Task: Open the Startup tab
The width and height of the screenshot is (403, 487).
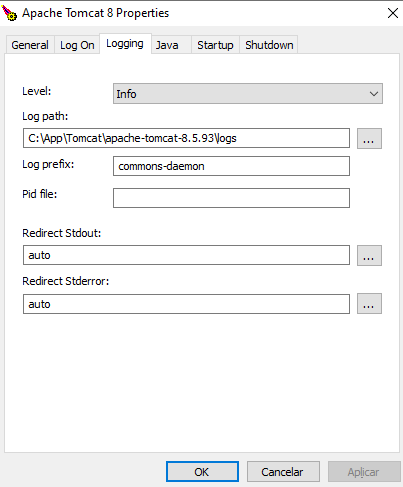Action: 215,45
